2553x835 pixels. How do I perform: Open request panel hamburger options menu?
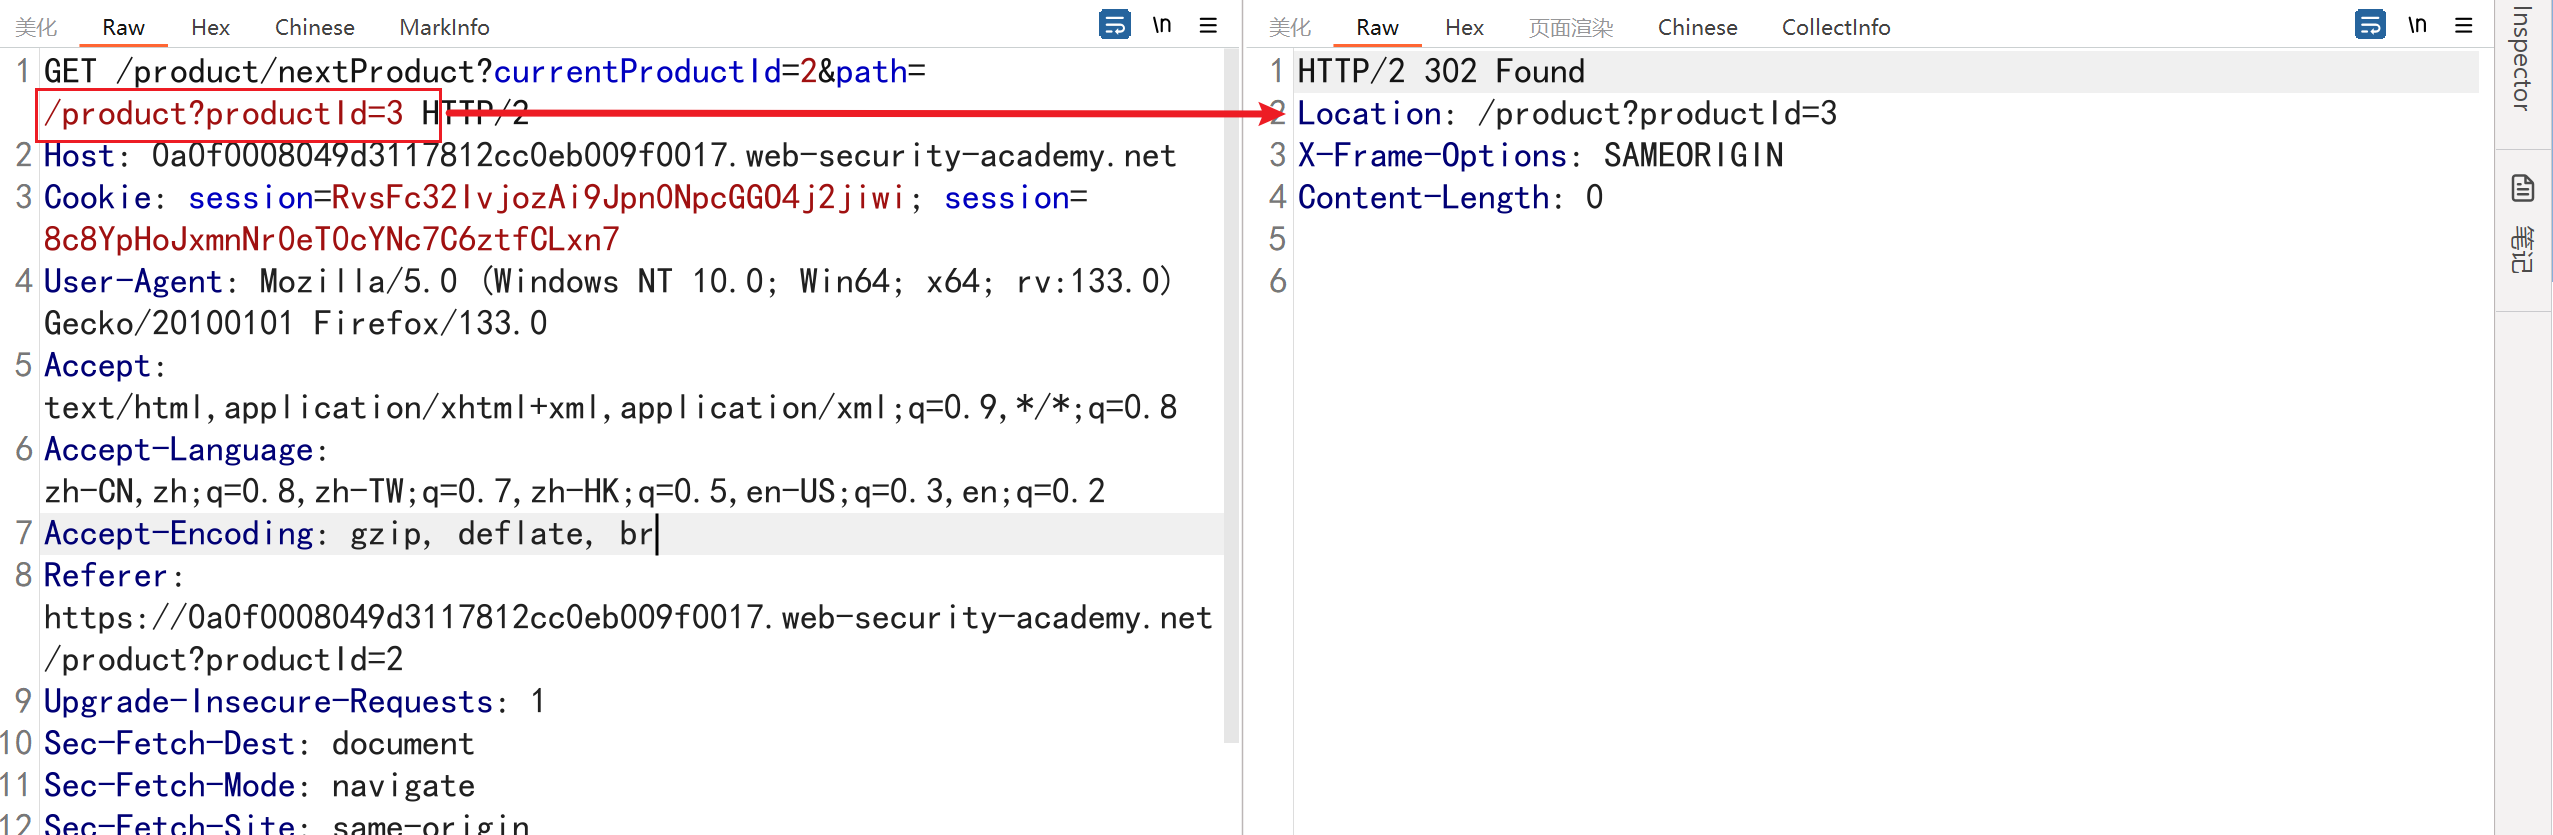[x=1208, y=25]
